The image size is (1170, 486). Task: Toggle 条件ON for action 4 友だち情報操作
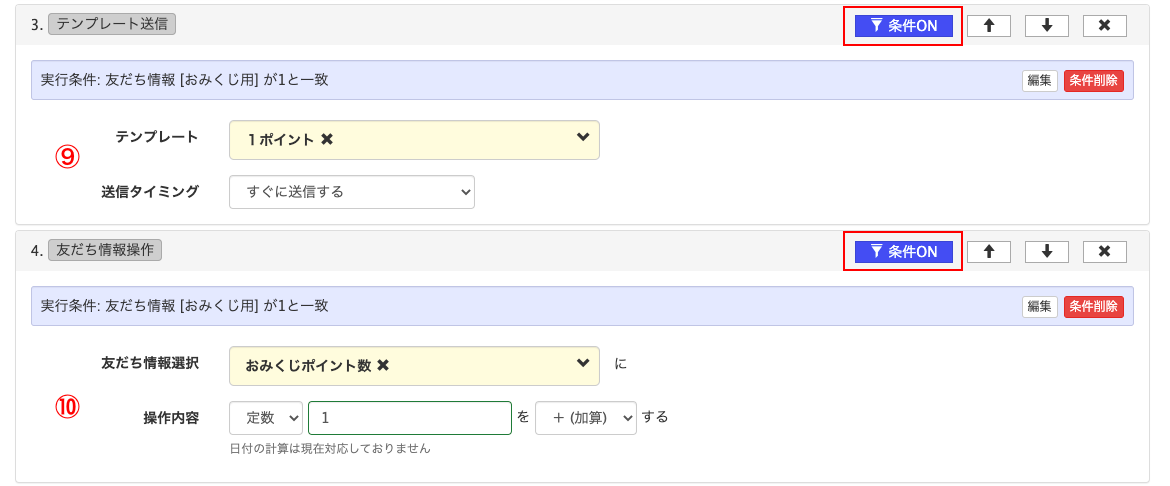point(904,252)
